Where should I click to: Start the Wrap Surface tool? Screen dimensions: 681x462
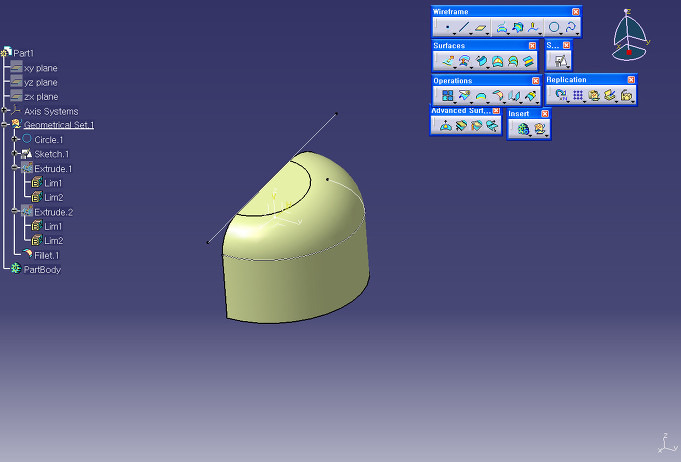[476, 126]
